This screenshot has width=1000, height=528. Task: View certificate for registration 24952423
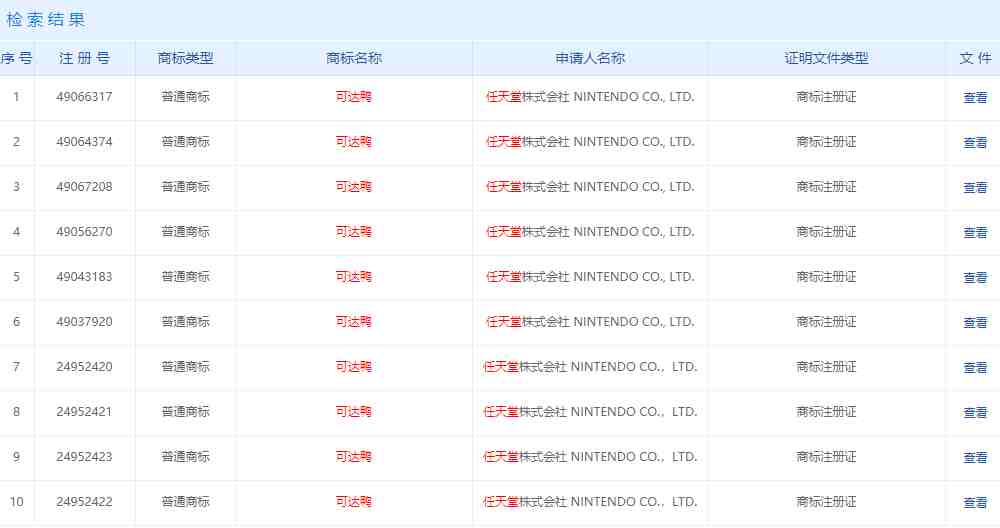click(975, 458)
